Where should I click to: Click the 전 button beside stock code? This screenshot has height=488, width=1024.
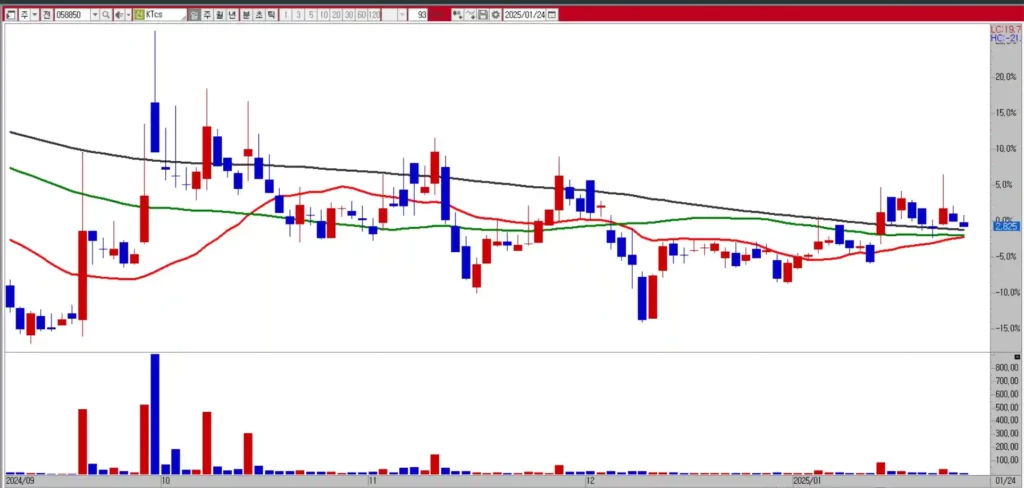coord(46,15)
